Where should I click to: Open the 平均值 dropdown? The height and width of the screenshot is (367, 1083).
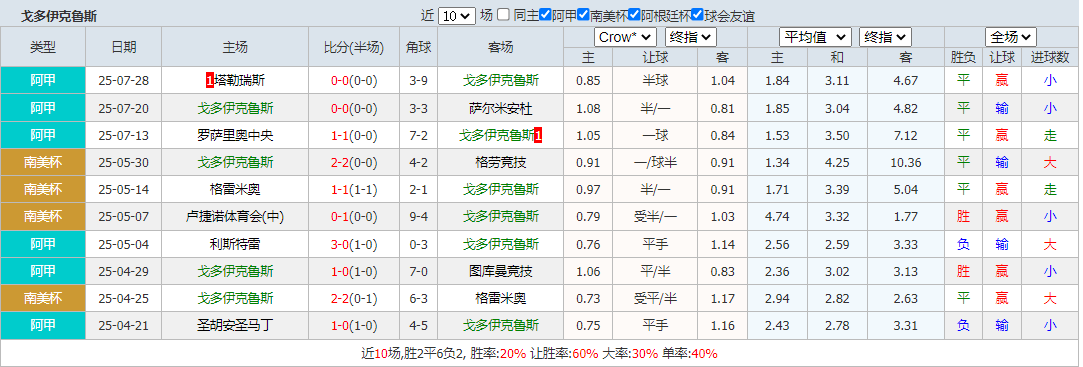(816, 37)
